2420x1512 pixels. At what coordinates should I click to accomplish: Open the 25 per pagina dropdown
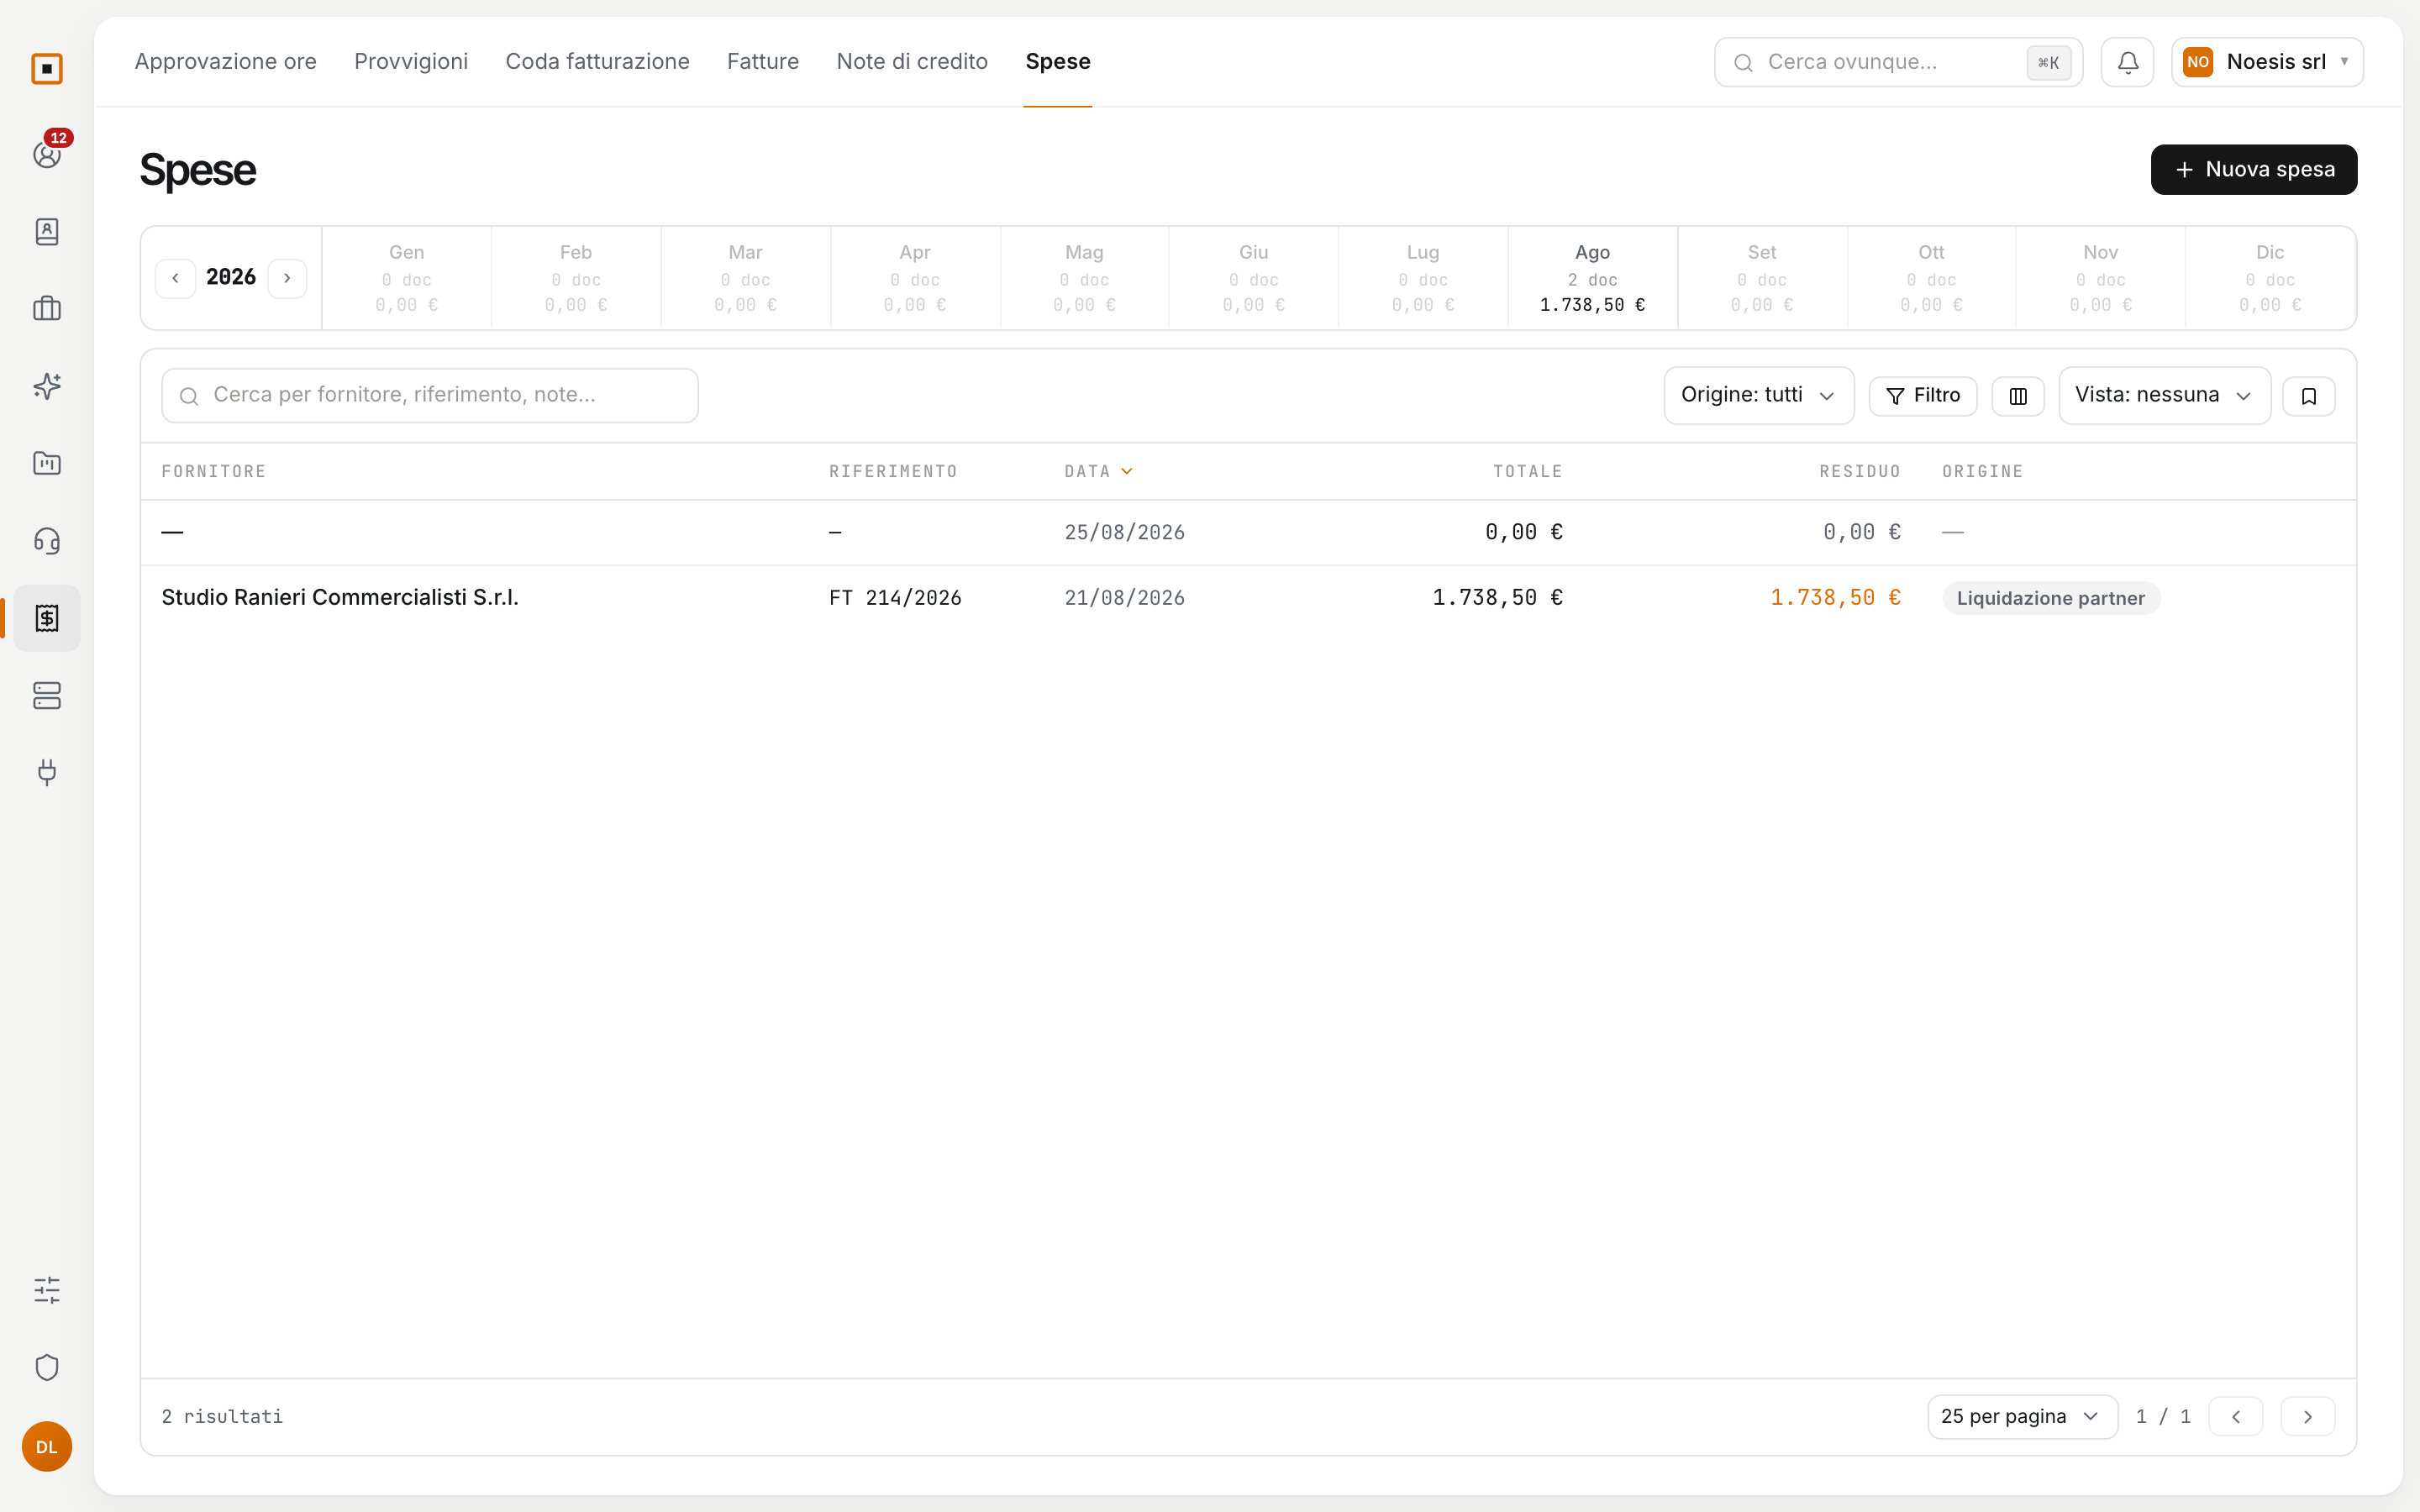2022,1417
